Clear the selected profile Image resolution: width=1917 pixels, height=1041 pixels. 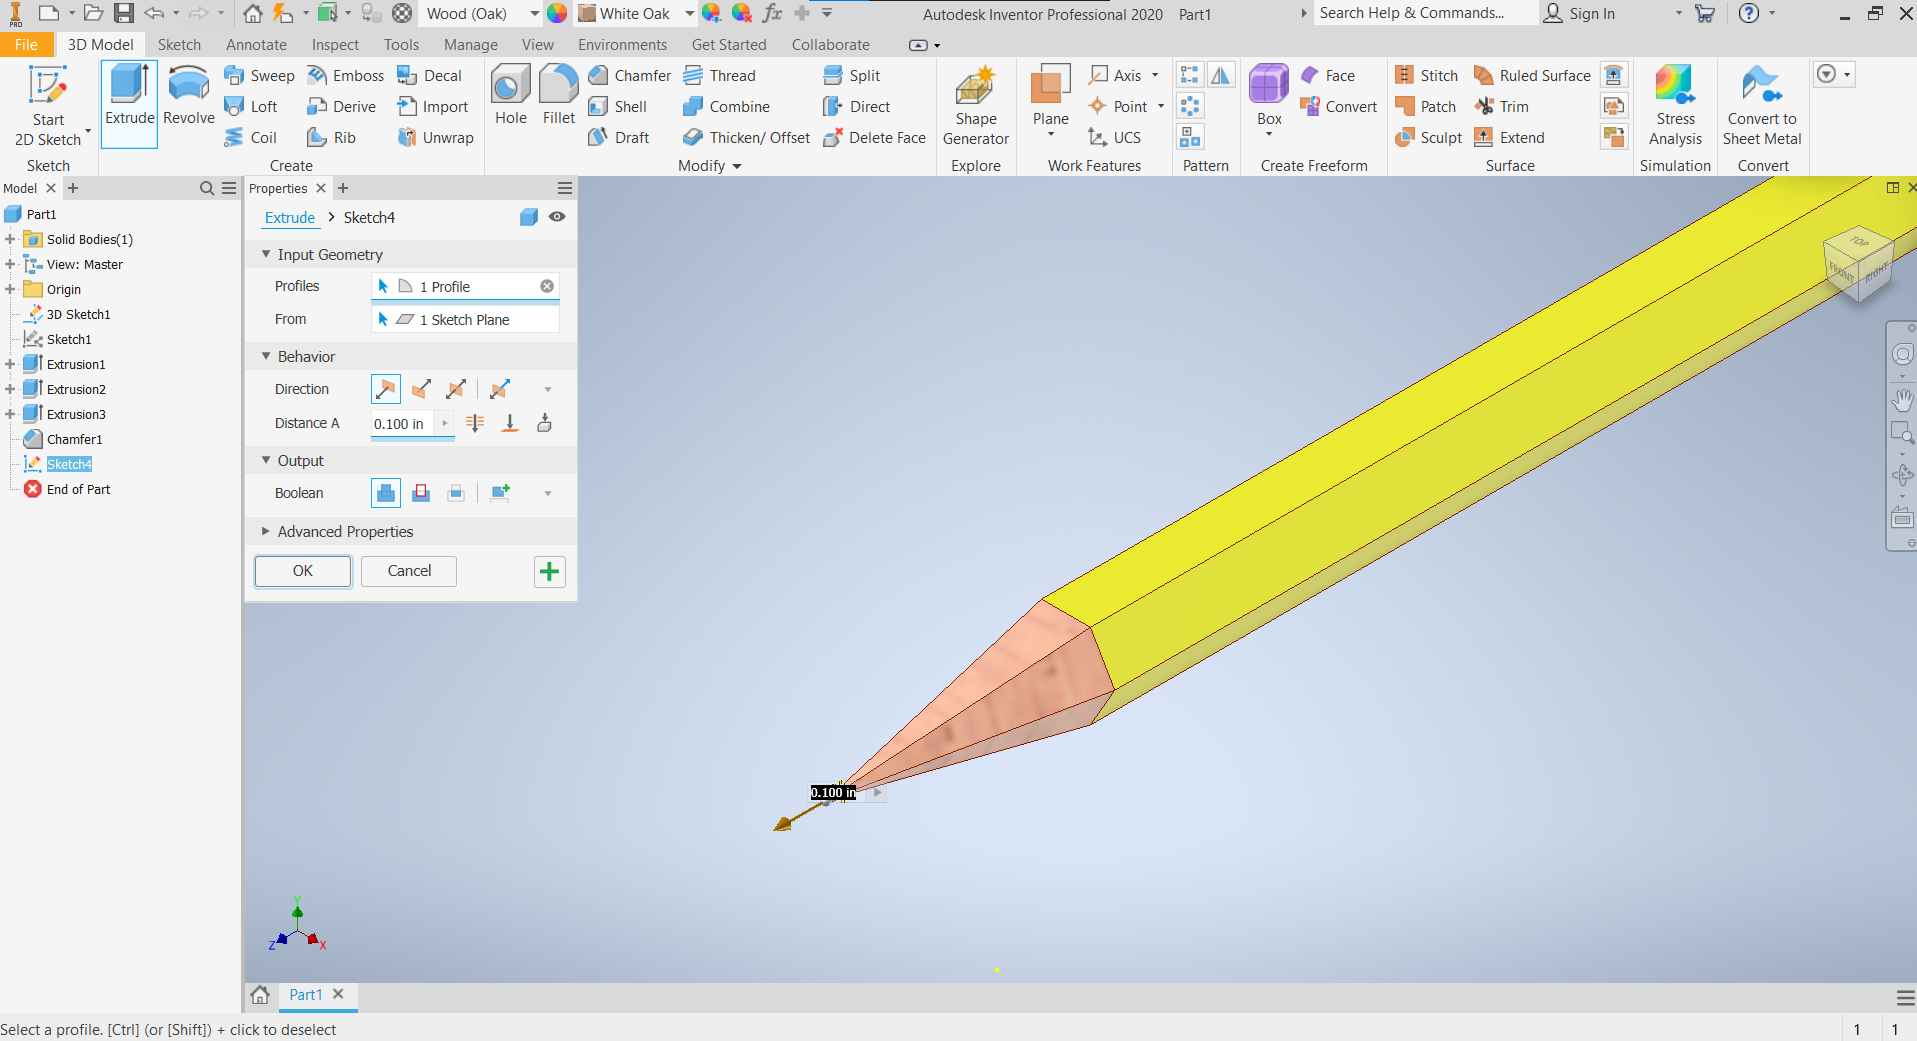[547, 286]
